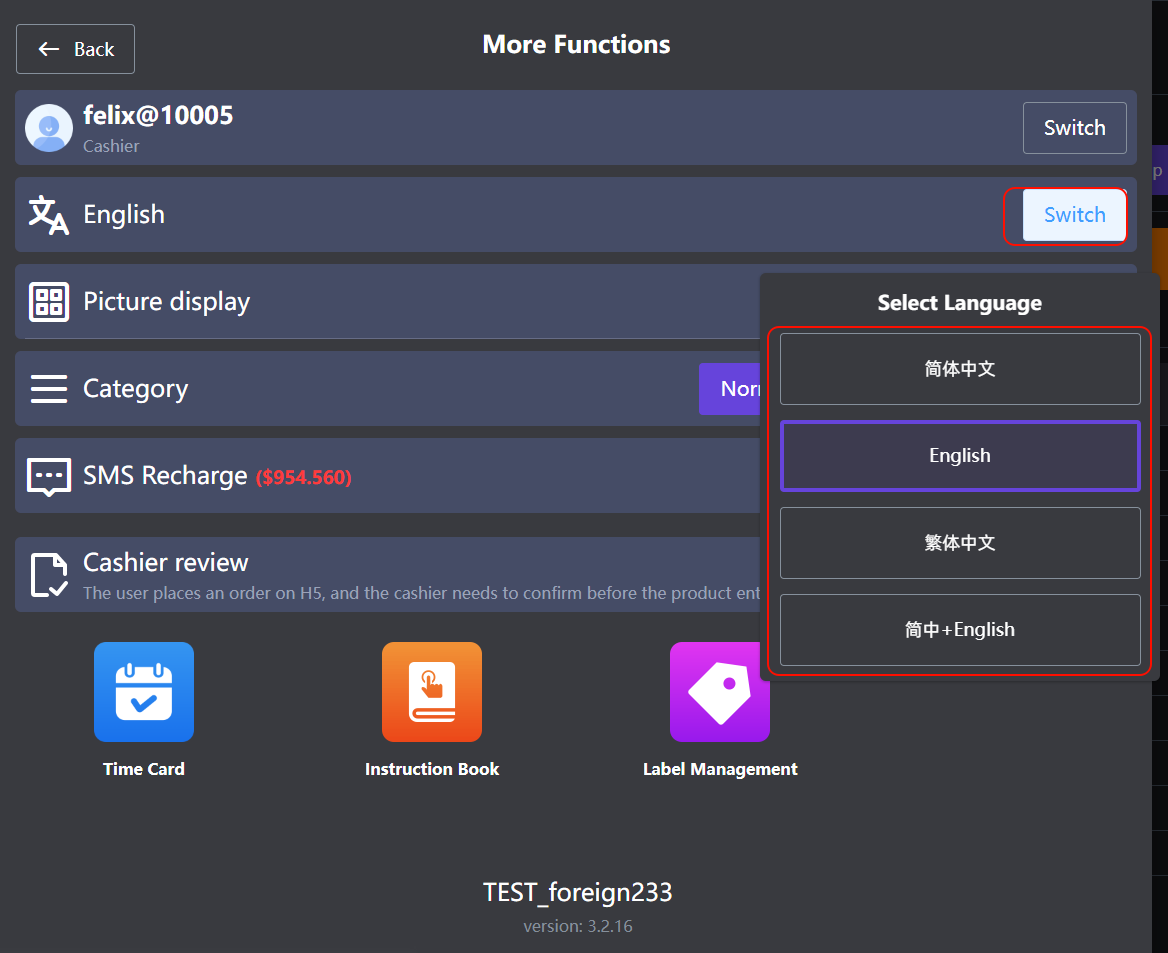
Task: Click the Cashier review document icon
Action: 49,575
